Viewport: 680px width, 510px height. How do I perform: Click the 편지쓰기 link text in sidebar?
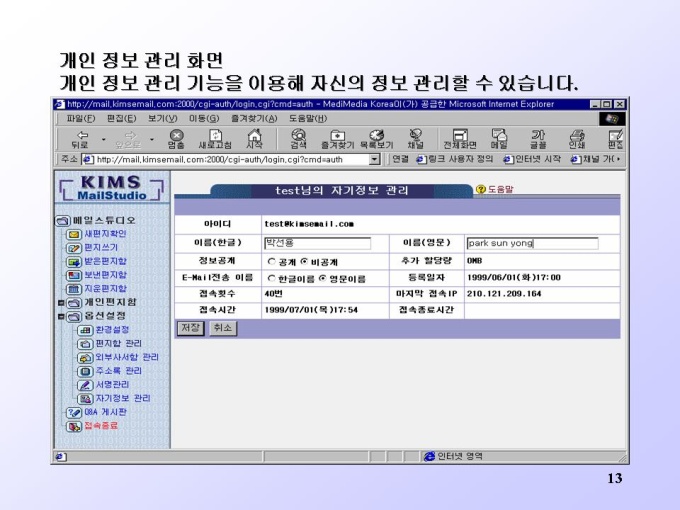(101, 247)
